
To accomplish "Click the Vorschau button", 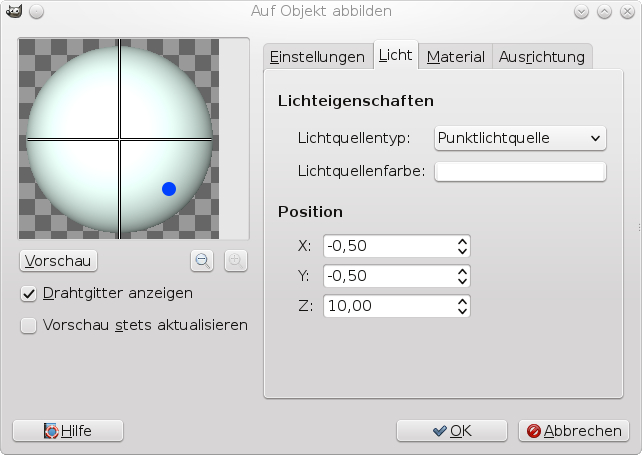I will (58, 261).
